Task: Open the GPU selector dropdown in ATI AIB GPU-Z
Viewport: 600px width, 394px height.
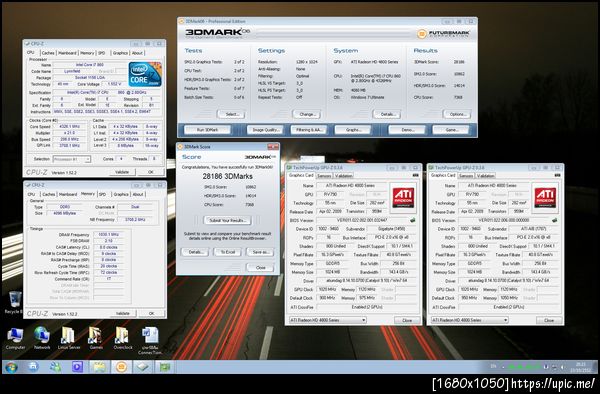Action: tap(470, 320)
